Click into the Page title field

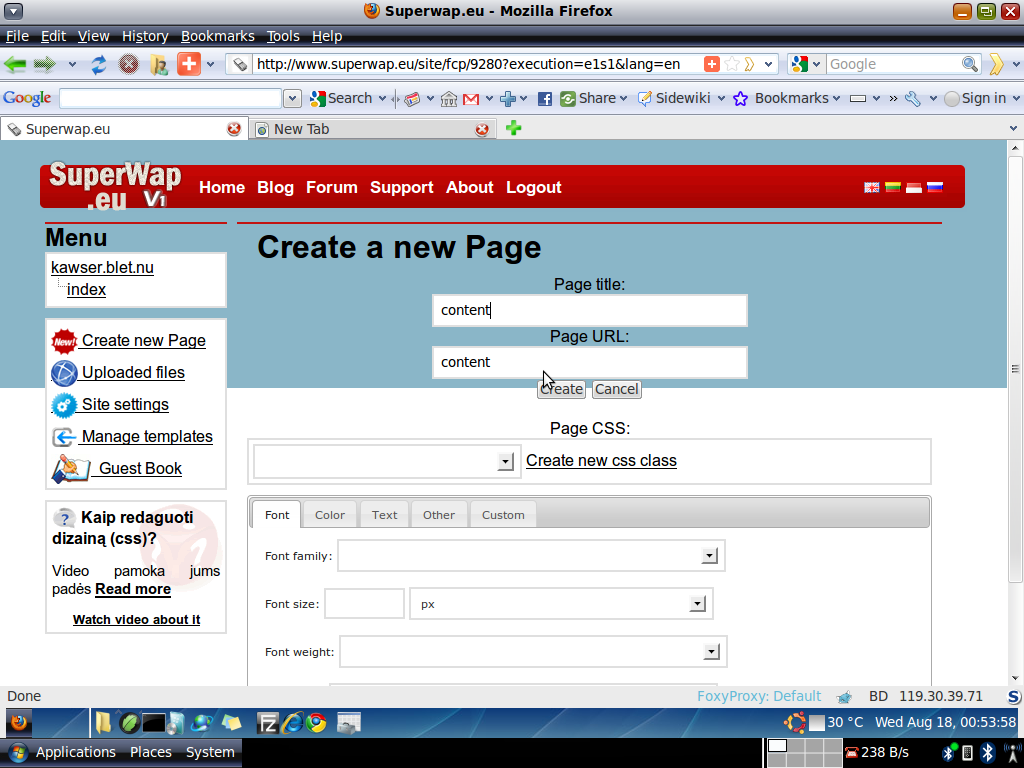[590, 310]
